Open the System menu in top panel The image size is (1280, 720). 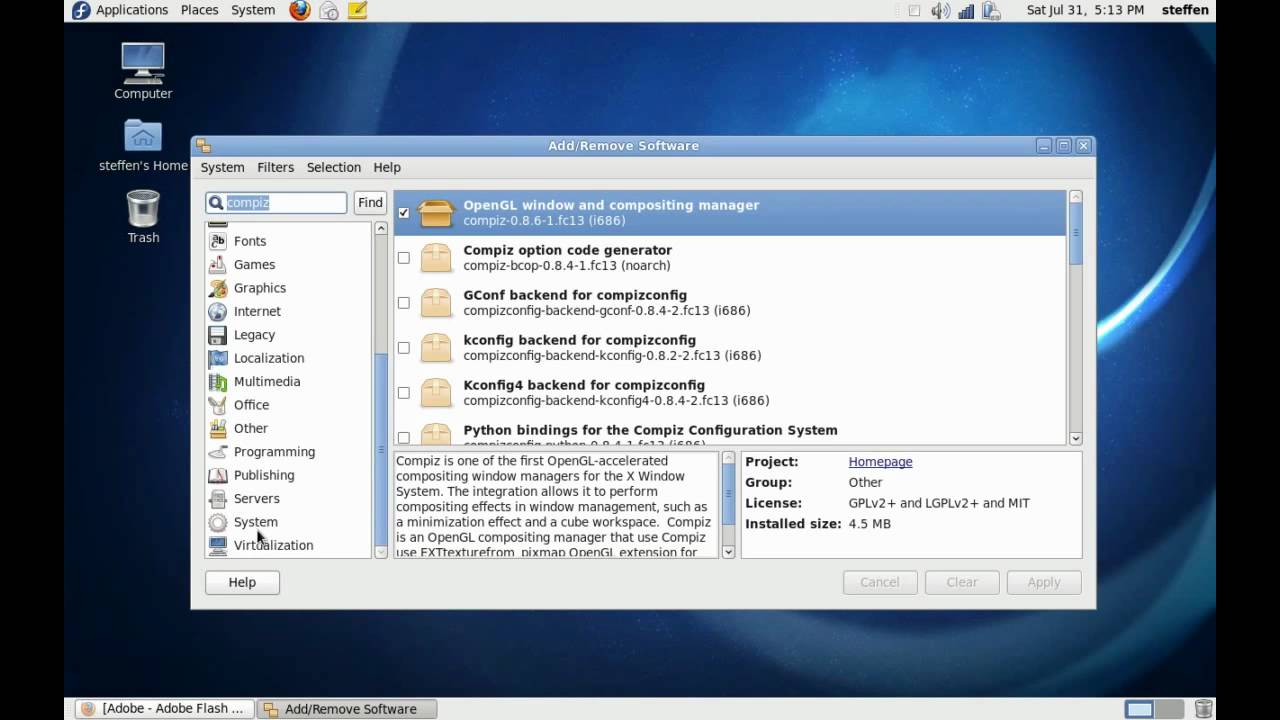(x=253, y=10)
